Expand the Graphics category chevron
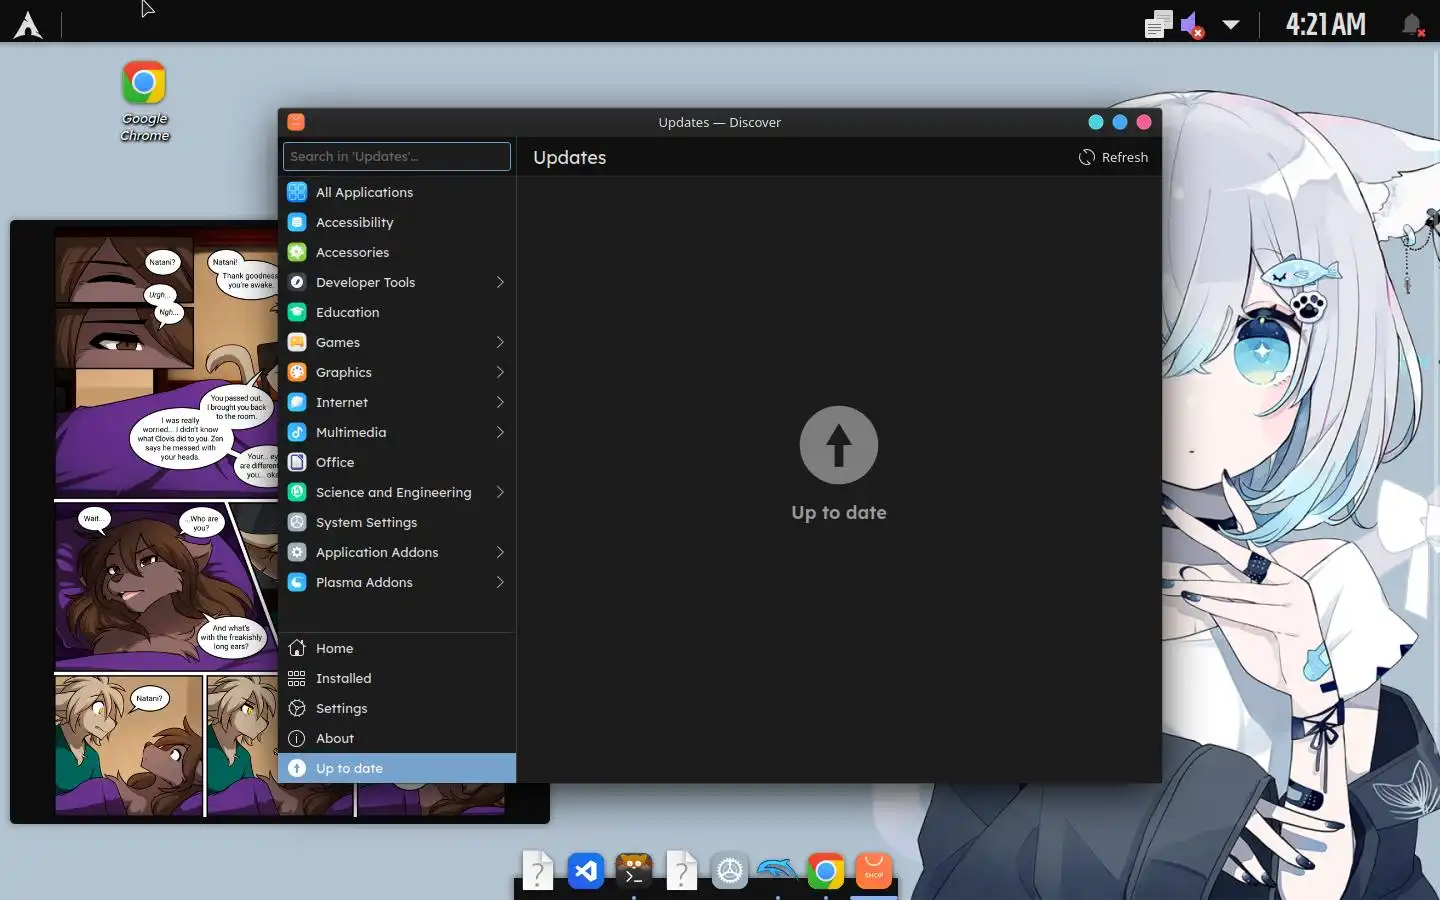 tap(500, 372)
